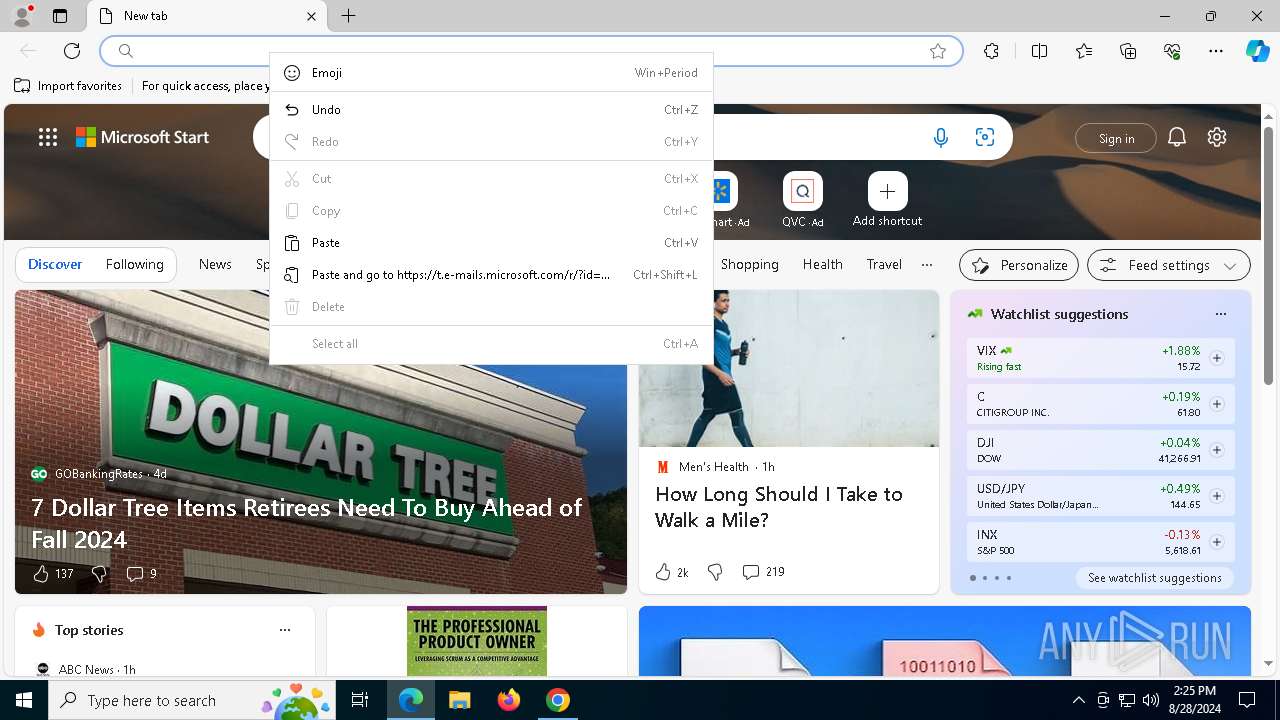Image resolution: width=1280 pixels, height=720 pixels.
Task: Click Import favorites in bookmarks bar
Action: click(69, 86)
